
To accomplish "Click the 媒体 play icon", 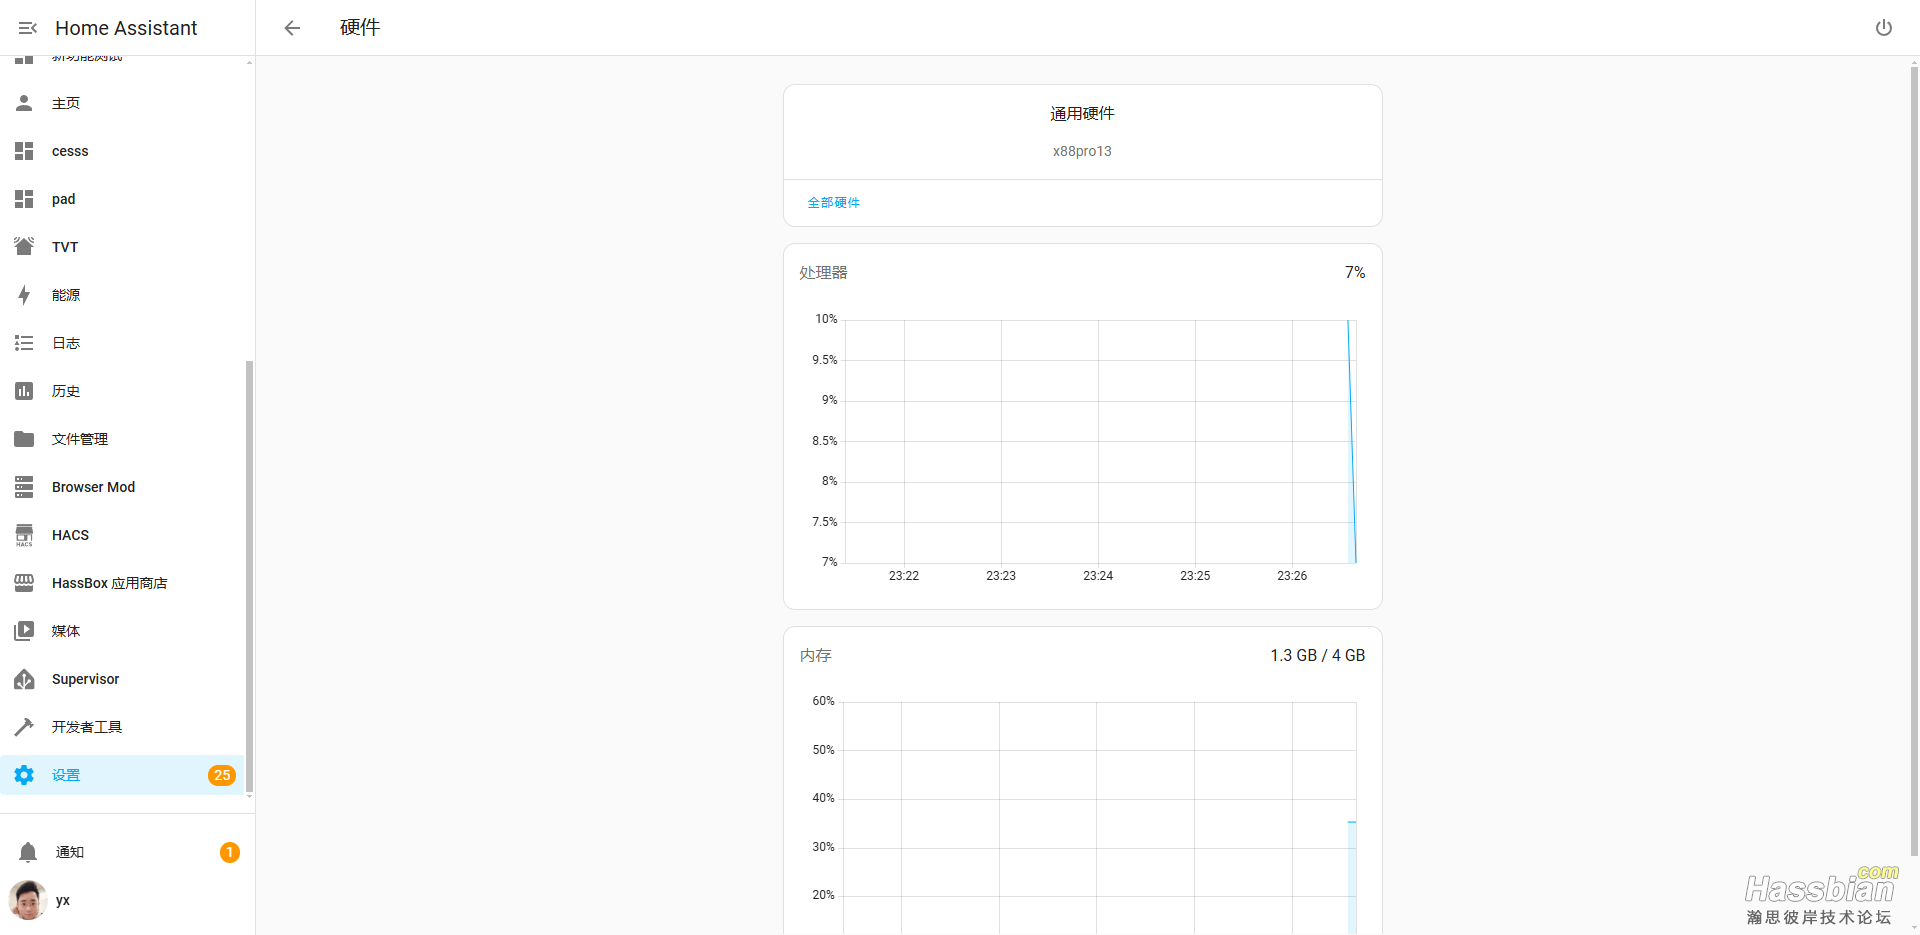I will point(24,631).
